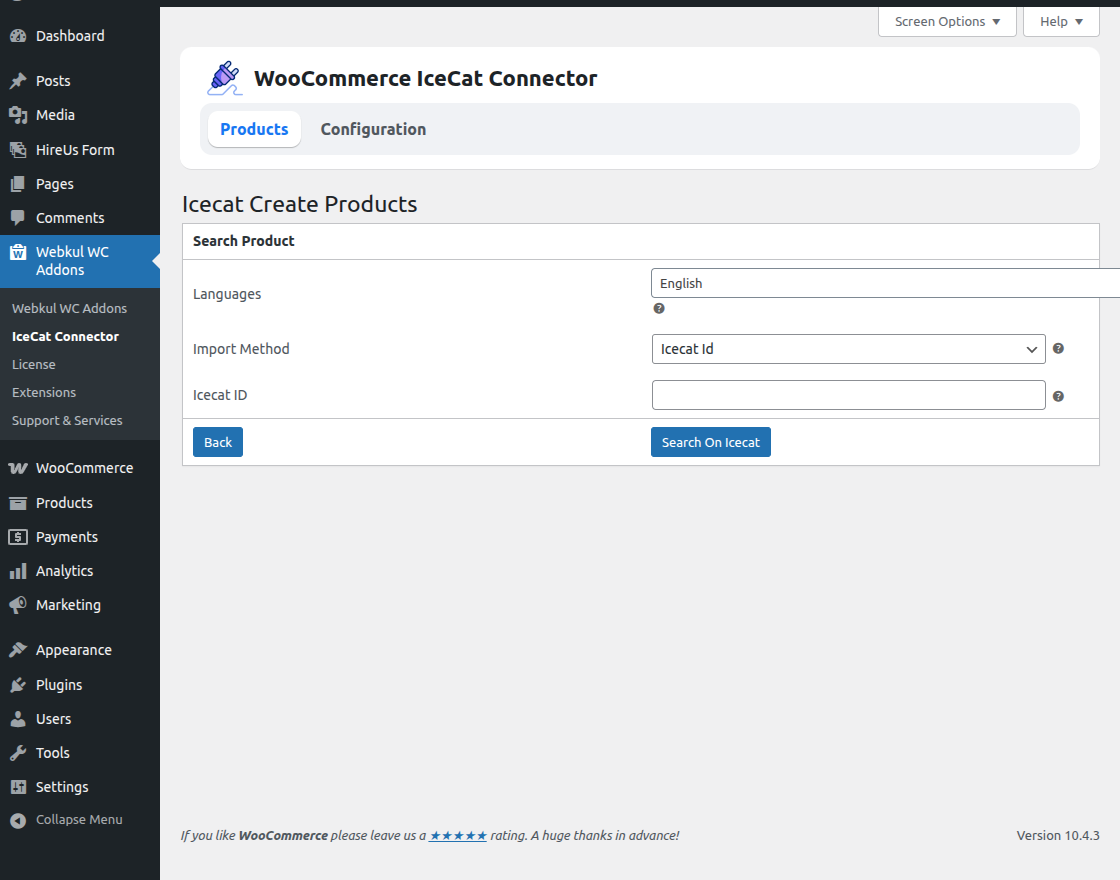Switch to the Configuration tab
This screenshot has height=880, width=1120.
point(373,129)
